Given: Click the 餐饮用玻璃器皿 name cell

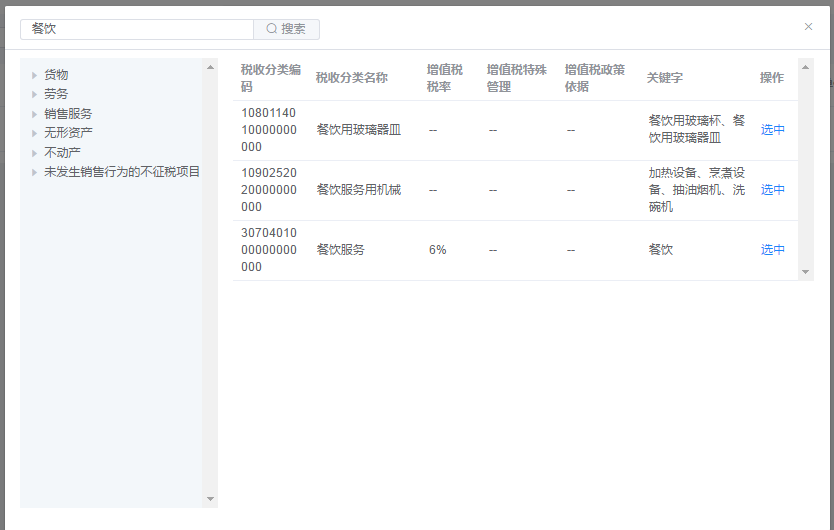Looking at the screenshot, I should pos(358,130).
